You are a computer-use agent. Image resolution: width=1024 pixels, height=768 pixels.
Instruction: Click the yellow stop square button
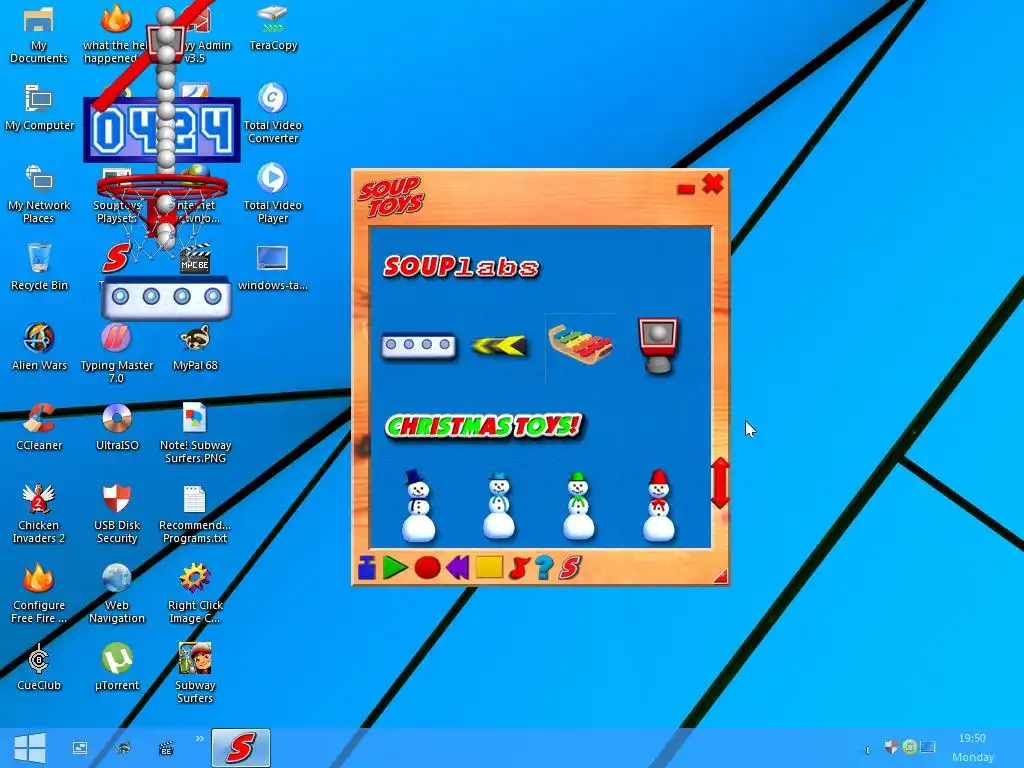click(489, 567)
